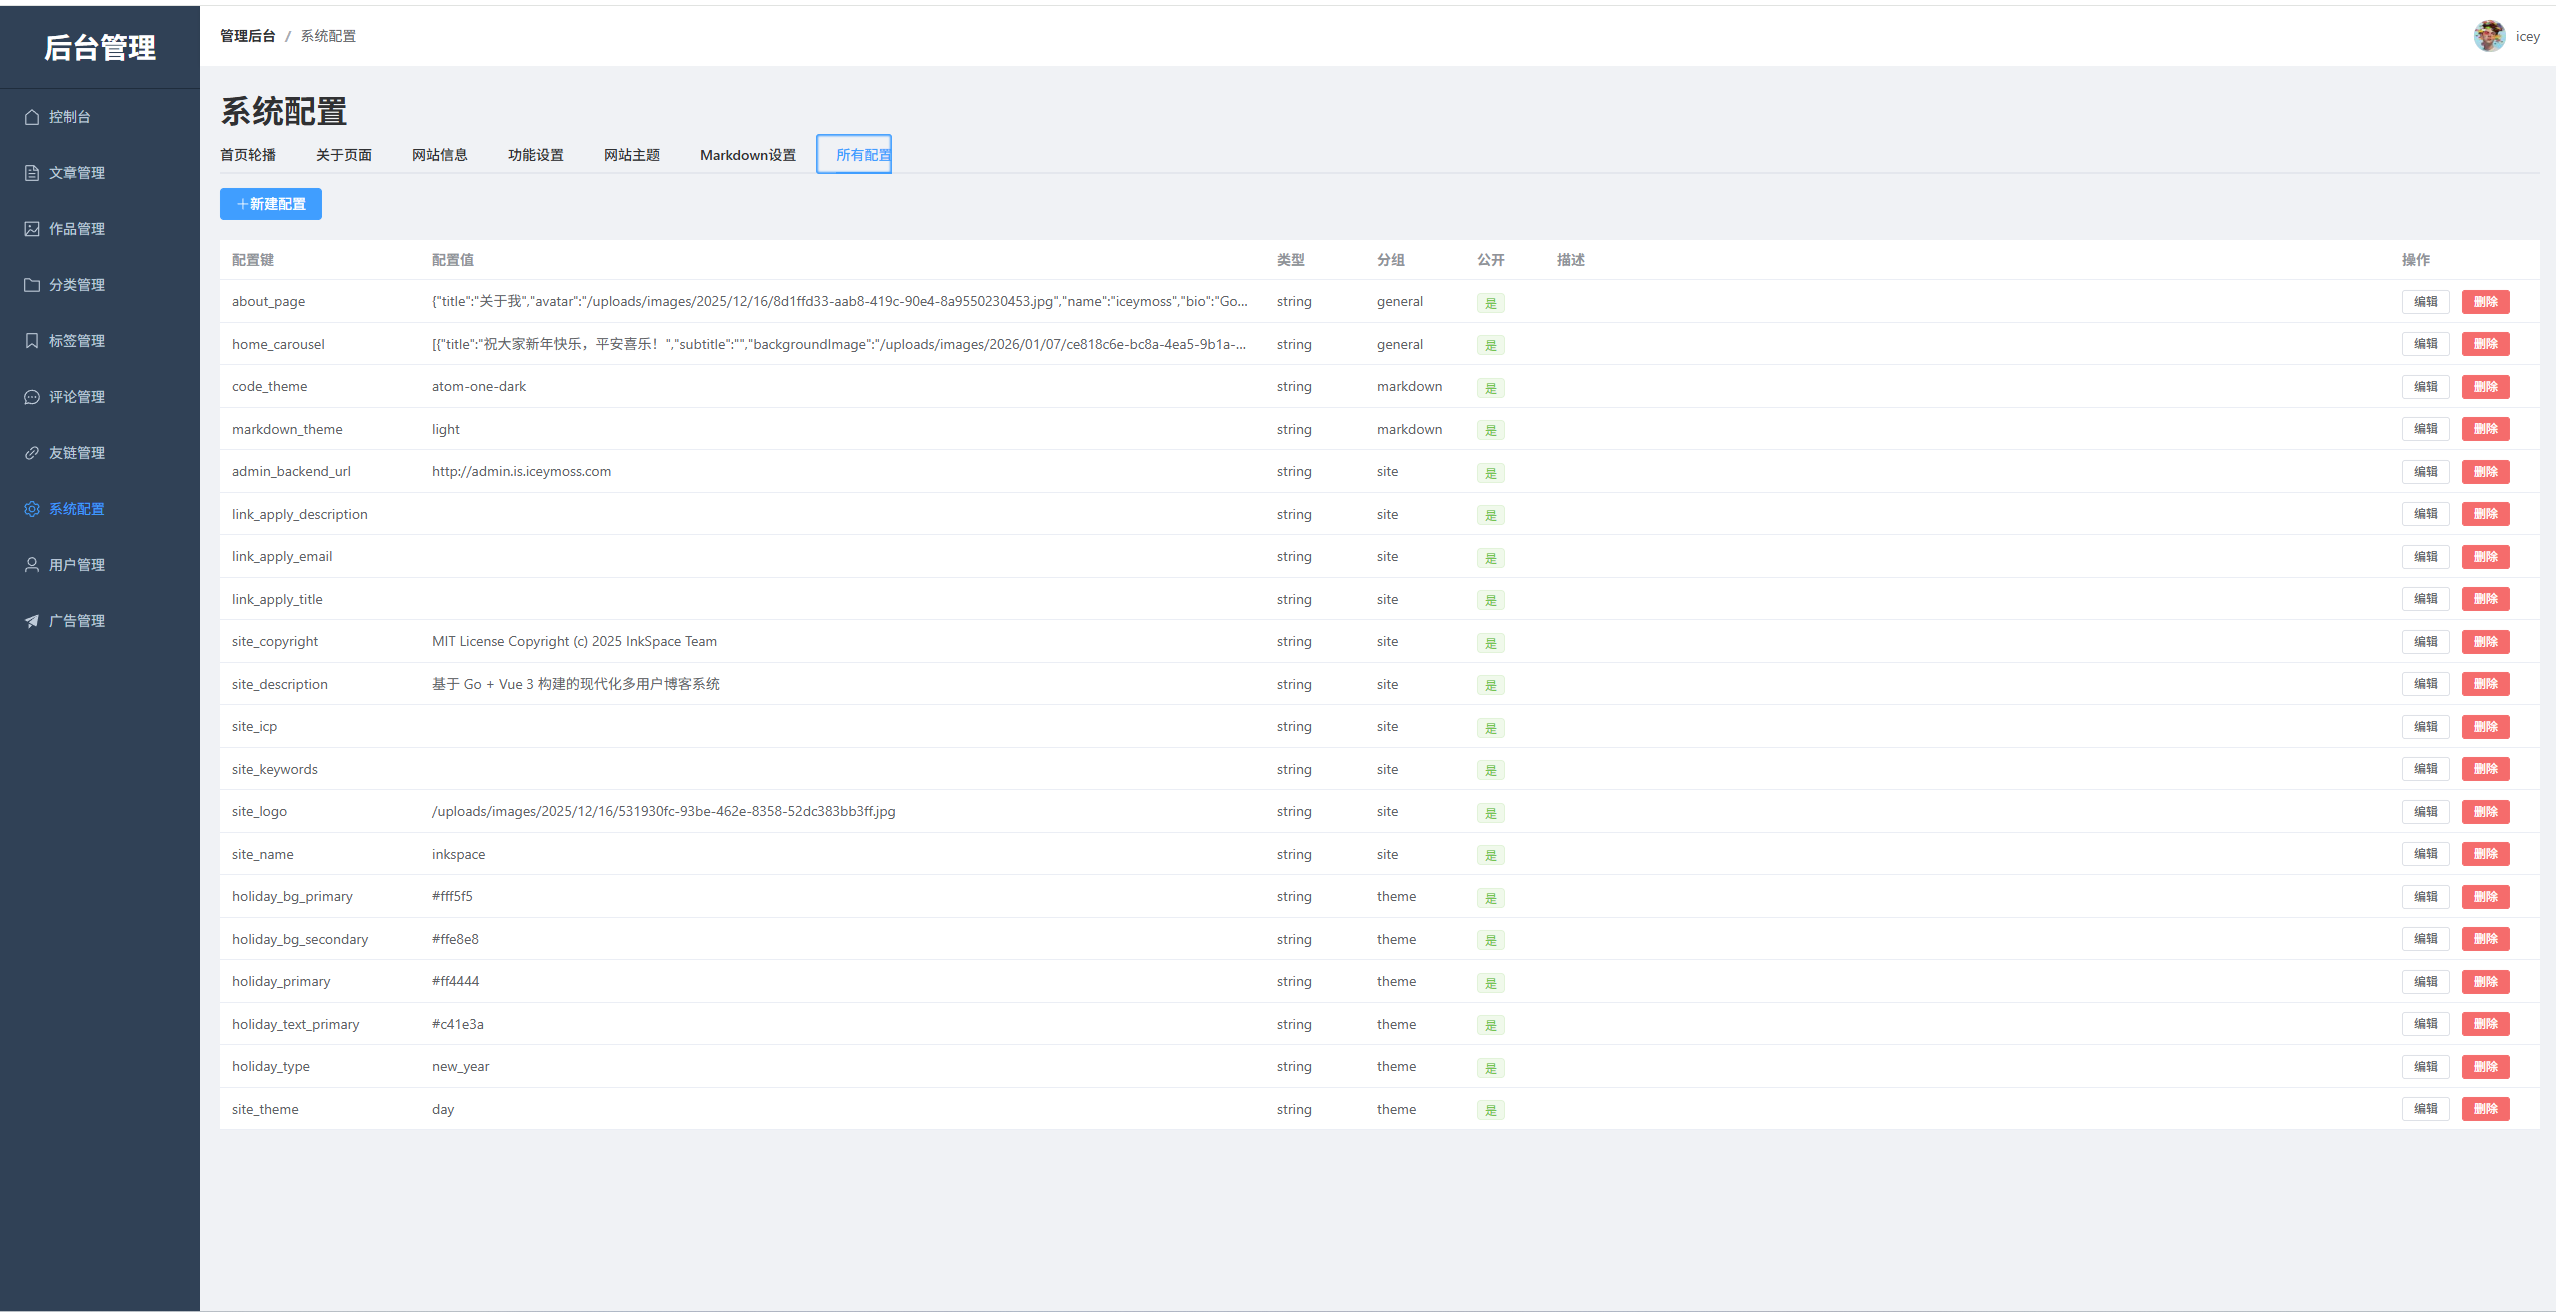Open the 网站主题 tab
Image resolution: width=2556 pixels, height=1312 pixels.
632,155
